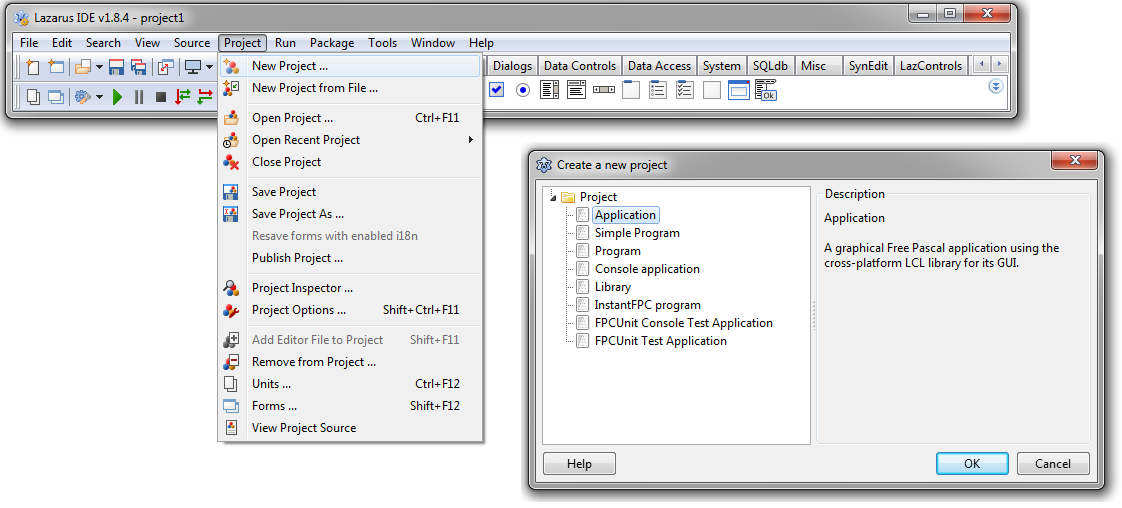Click the green Run arrow
The image size is (1122, 508).
click(117, 96)
